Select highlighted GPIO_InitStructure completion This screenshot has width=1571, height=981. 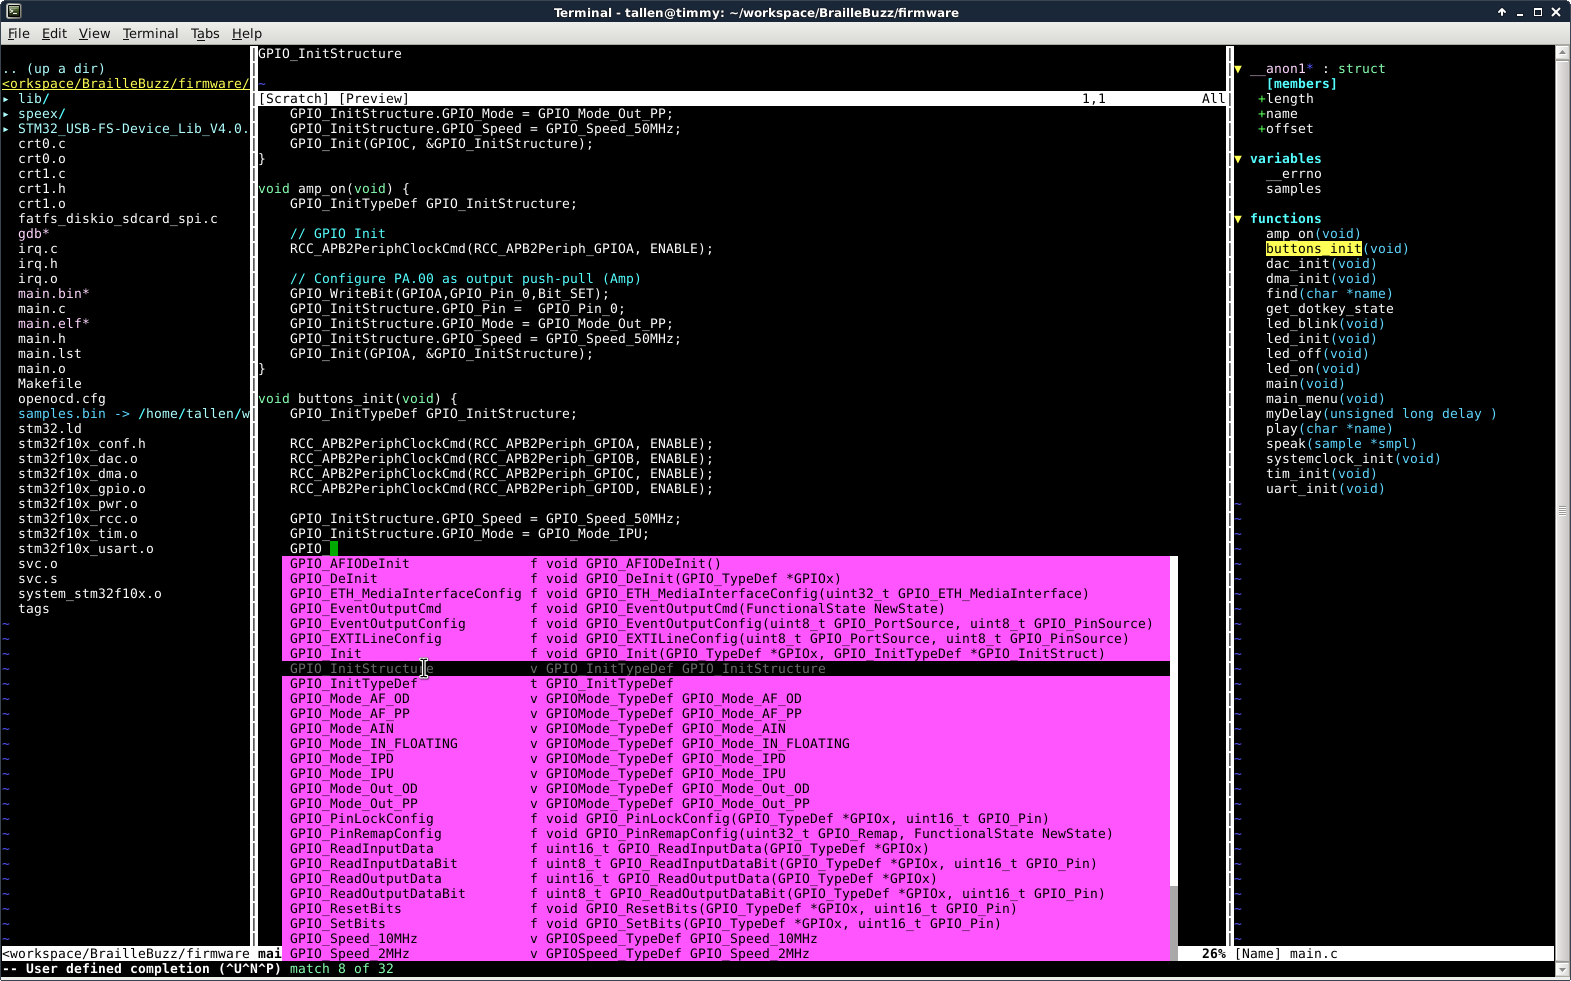point(726,669)
